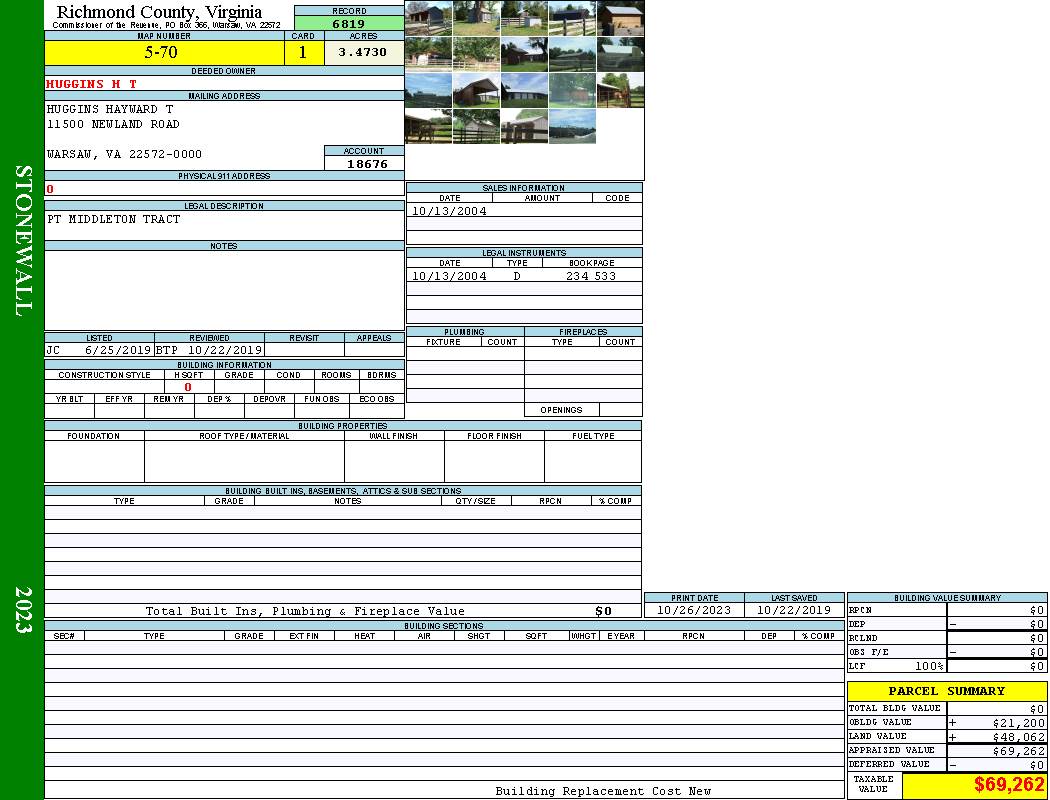Click the acres value 3.4730
The height and width of the screenshot is (800, 1050).
(x=362, y=53)
